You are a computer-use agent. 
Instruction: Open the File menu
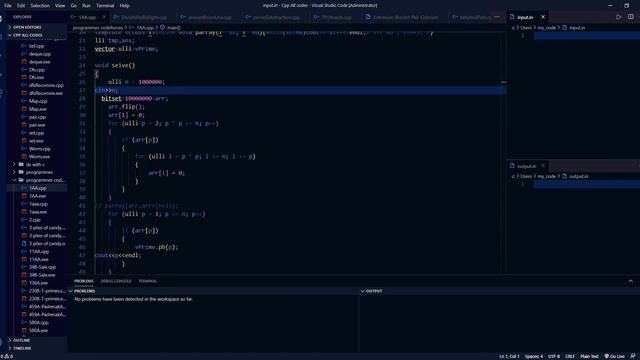[8, 6]
